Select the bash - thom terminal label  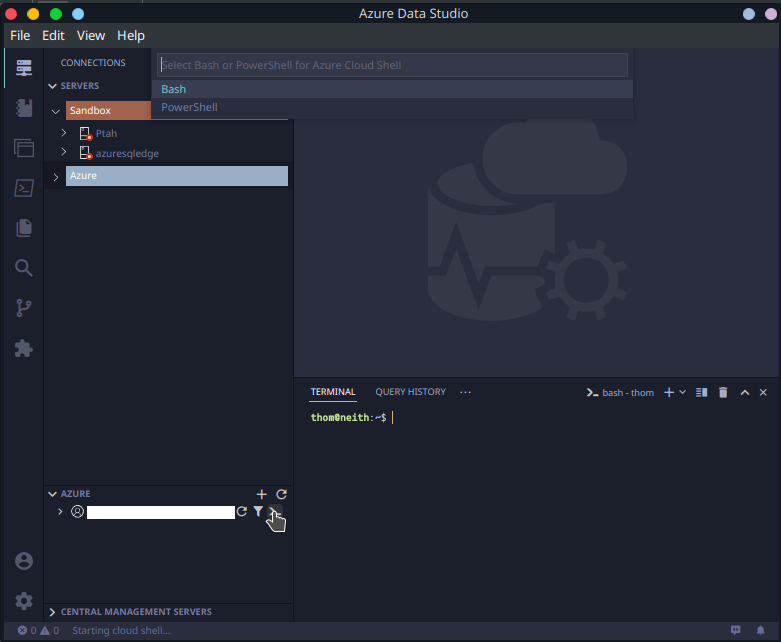(620, 392)
